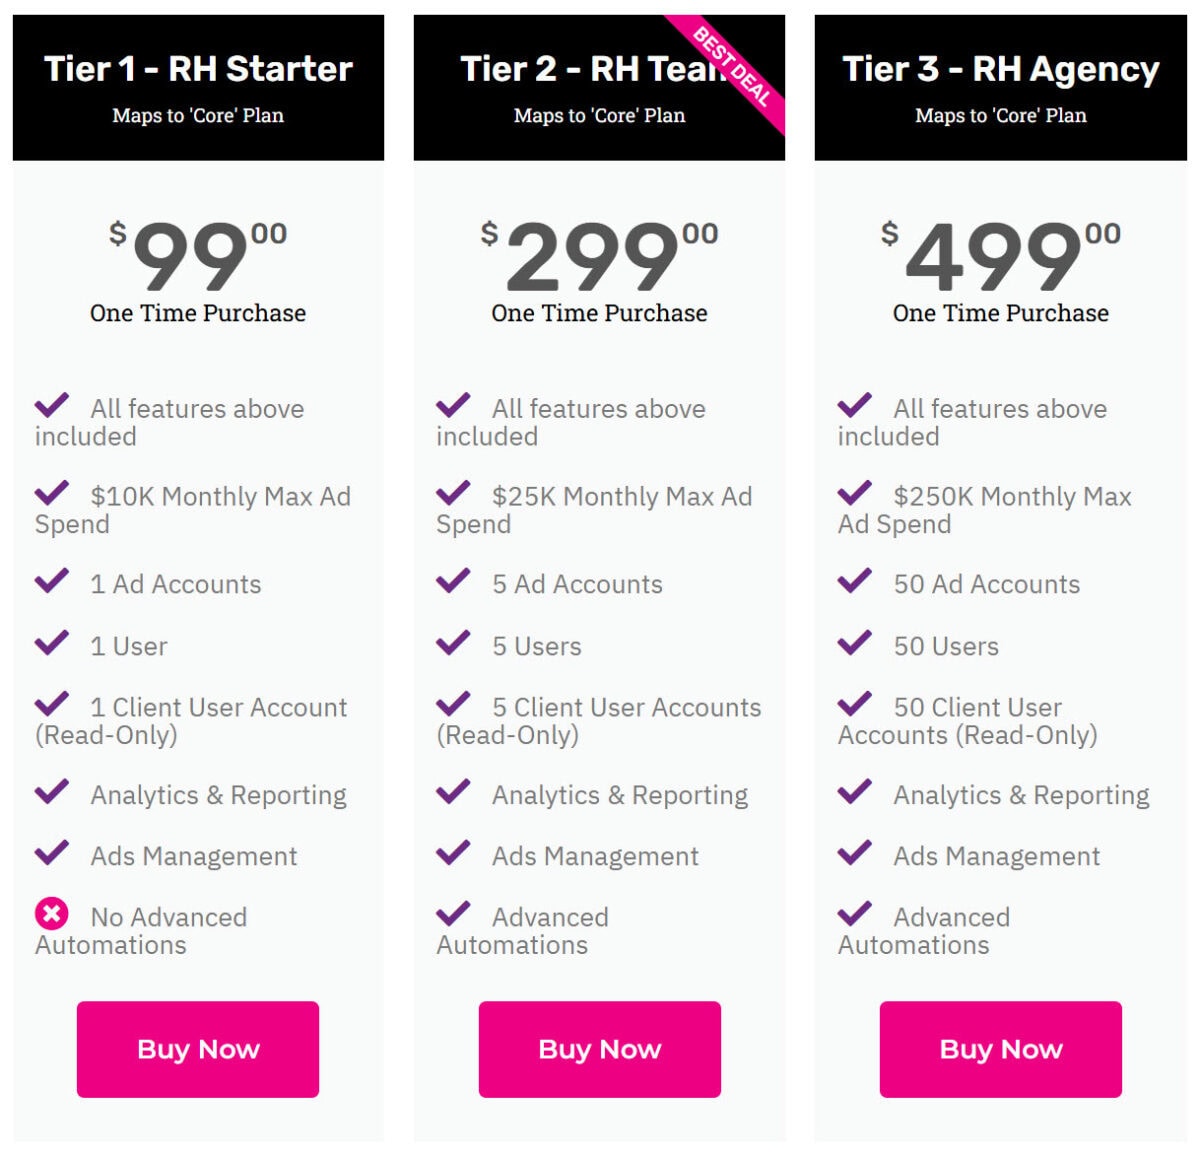Click the pink BEST DEAL ribbon
The height and width of the screenshot is (1156, 1200).
(733, 65)
